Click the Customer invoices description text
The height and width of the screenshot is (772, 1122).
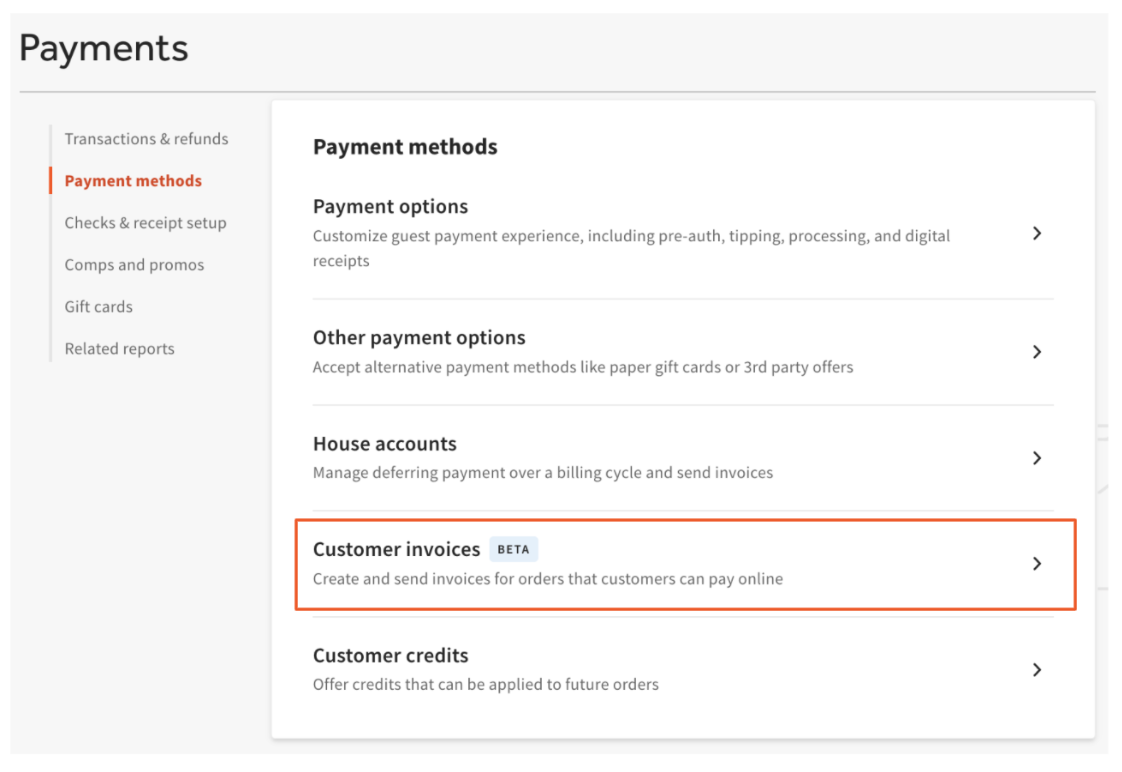547,578
